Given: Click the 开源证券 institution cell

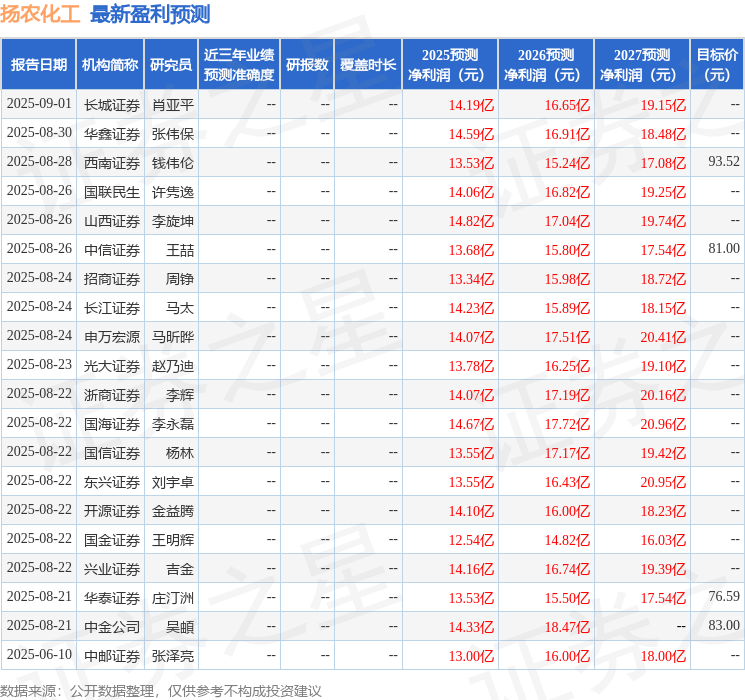Looking at the screenshot, I should [112, 511].
